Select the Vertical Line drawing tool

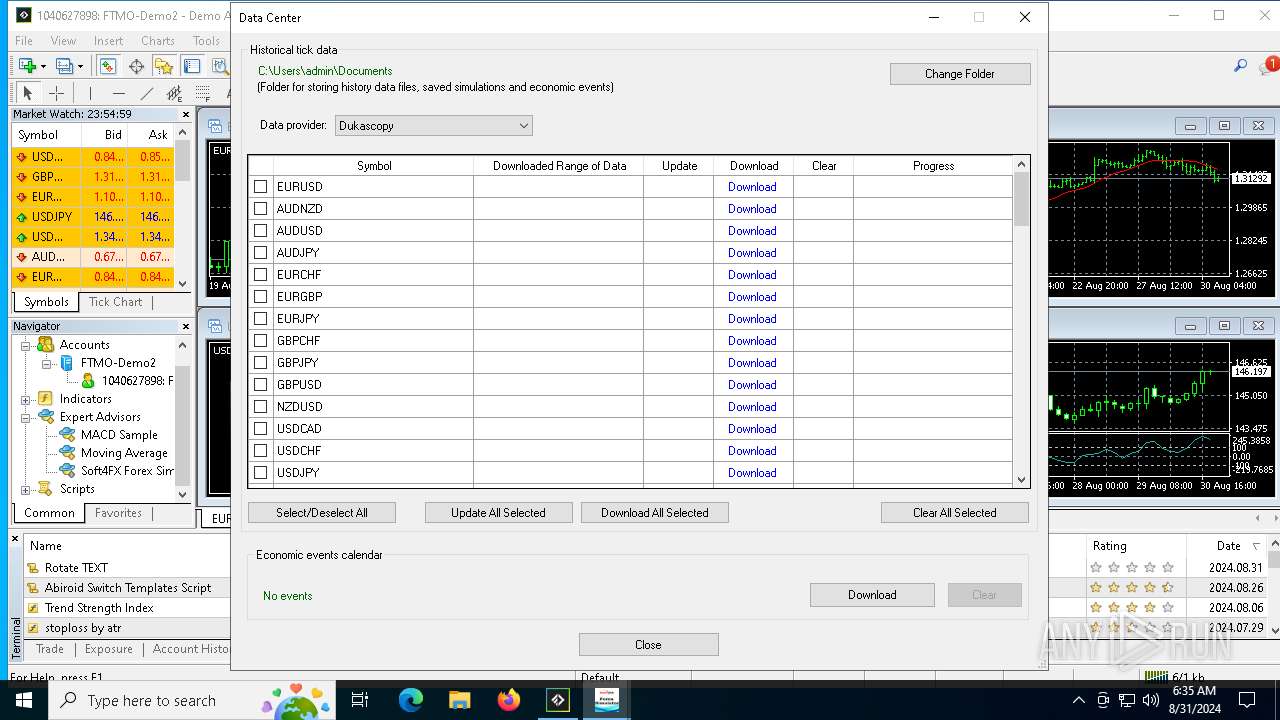pyautogui.click(x=90, y=93)
